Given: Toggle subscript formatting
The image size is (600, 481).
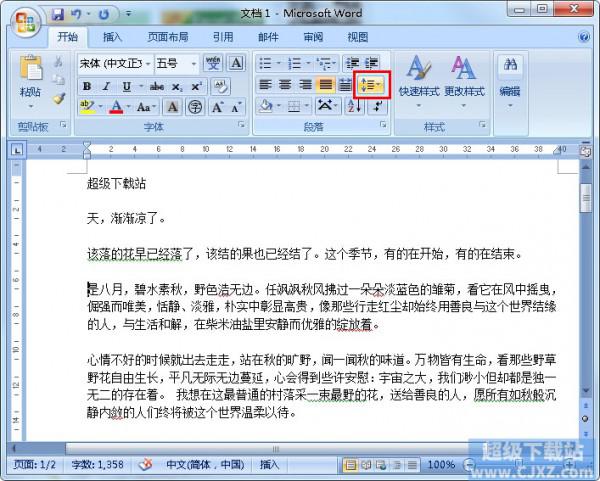Looking at the screenshot, I should pyautogui.click(x=177, y=86).
